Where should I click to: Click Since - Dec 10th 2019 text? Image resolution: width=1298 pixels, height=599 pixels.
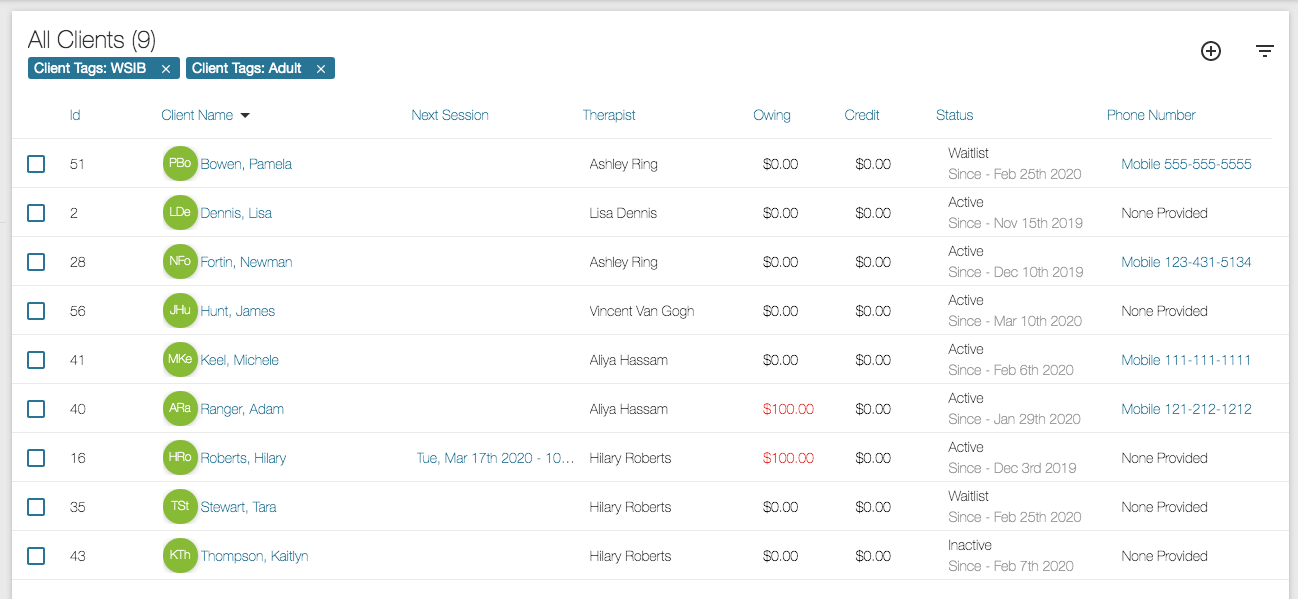coord(1015,272)
